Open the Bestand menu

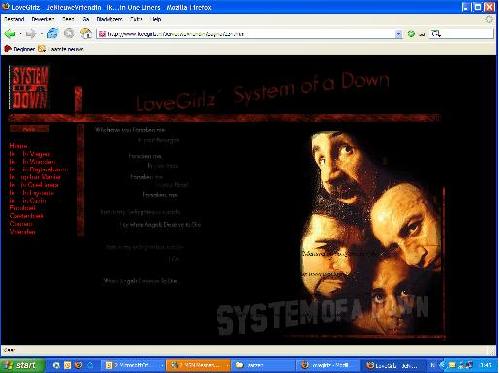[x=14, y=19]
